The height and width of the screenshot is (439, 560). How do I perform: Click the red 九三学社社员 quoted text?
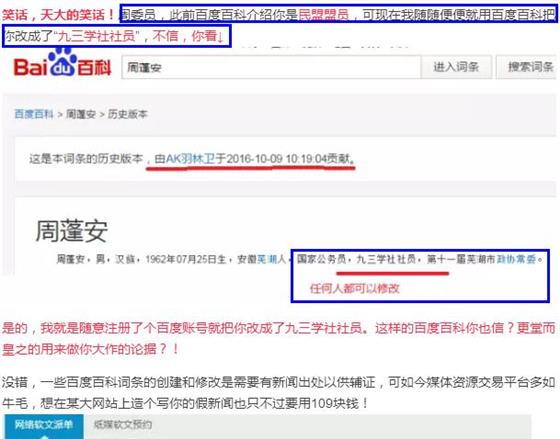click(x=96, y=36)
